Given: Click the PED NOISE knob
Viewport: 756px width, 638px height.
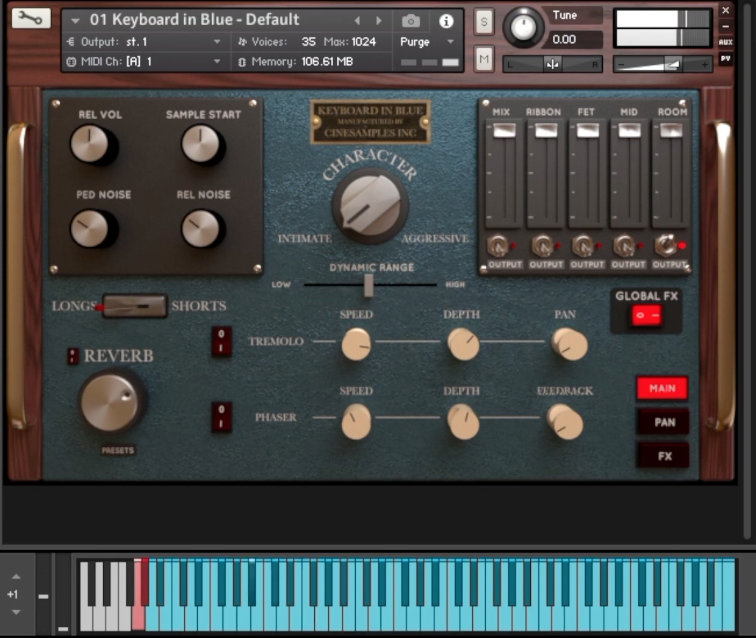Looking at the screenshot, I should tap(91, 228).
